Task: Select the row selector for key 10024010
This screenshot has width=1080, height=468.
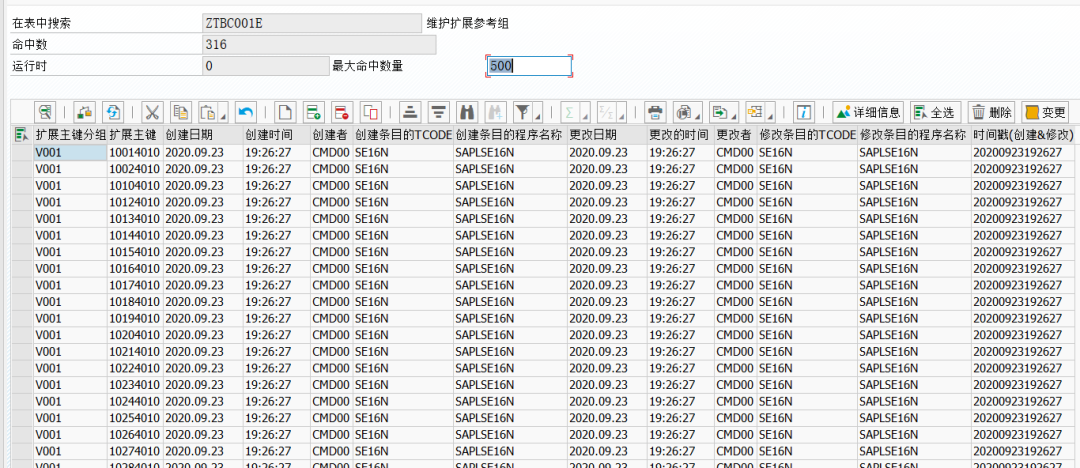Action: pos(22,169)
